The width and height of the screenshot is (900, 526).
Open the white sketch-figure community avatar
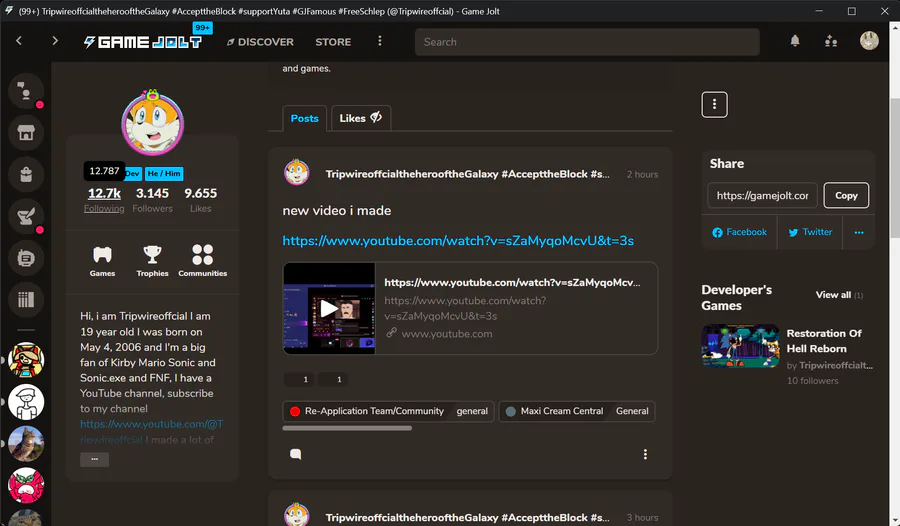click(x=26, y=402)
